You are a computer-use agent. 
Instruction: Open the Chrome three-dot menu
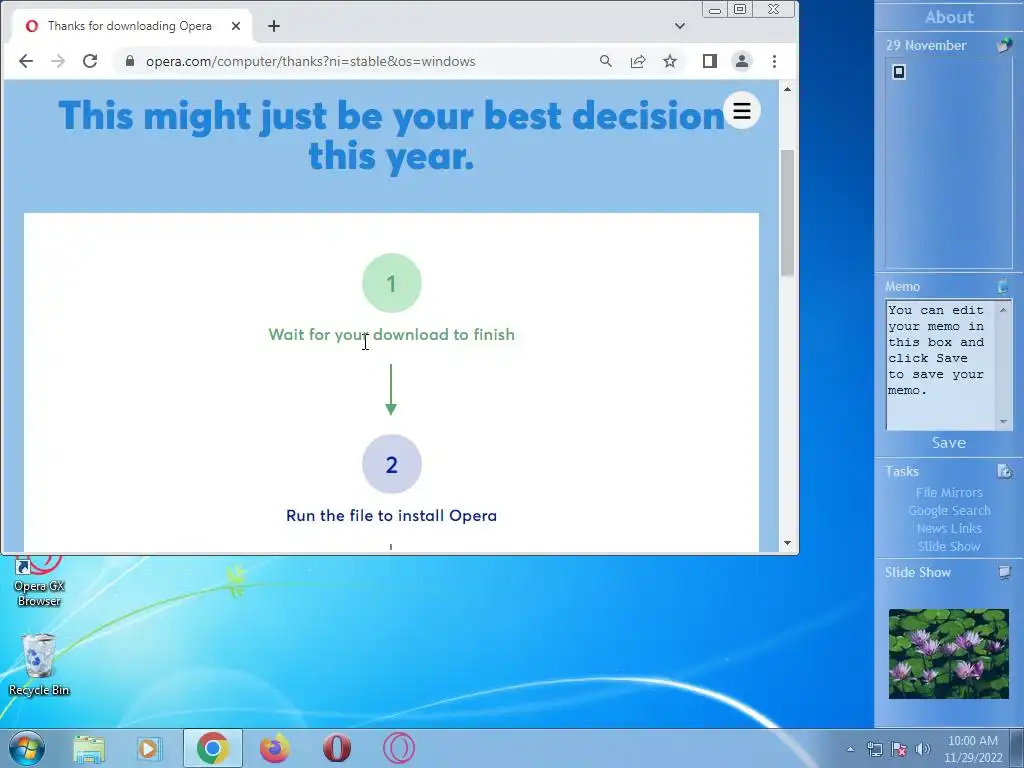point(775,61)
